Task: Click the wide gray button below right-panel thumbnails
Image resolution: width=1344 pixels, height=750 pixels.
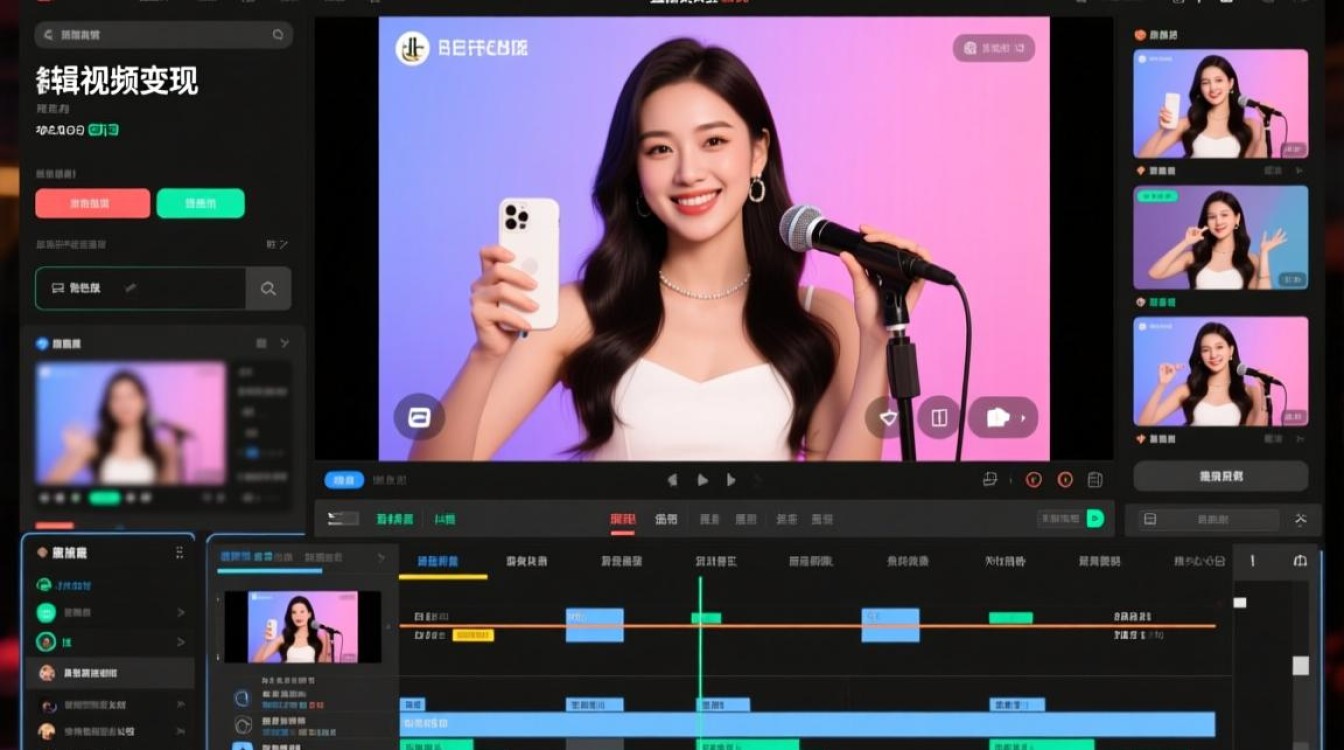Action: [1220, 476]
